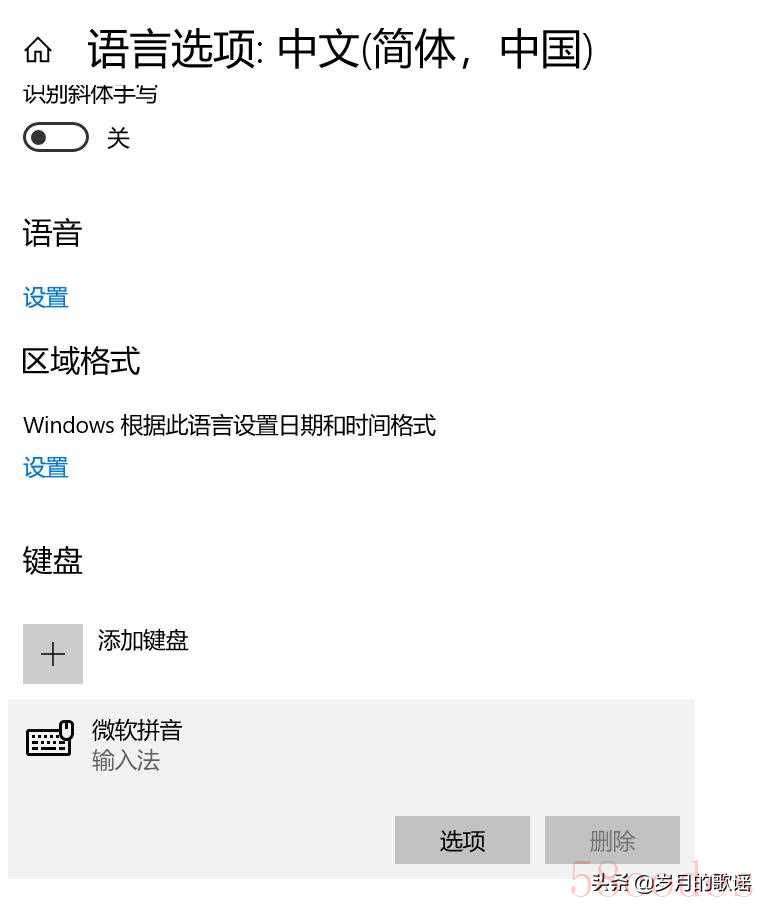Click the 识别斜体手写 label text

[x=90, y=94]
